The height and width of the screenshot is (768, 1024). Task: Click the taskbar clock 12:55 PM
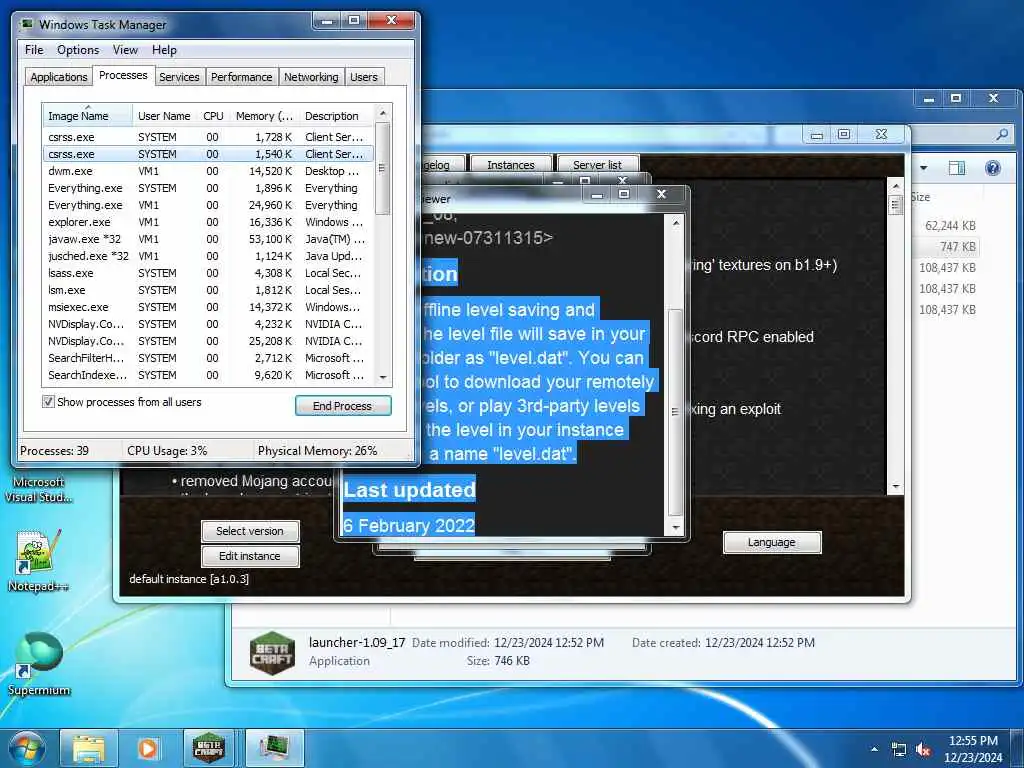[973, 741]
